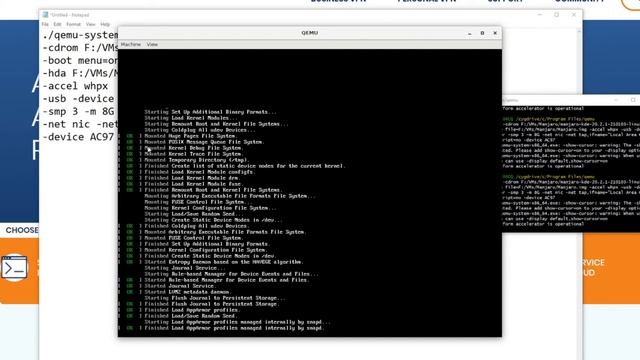
Task: Click the QEMU title bar
Action: point(309,33)
